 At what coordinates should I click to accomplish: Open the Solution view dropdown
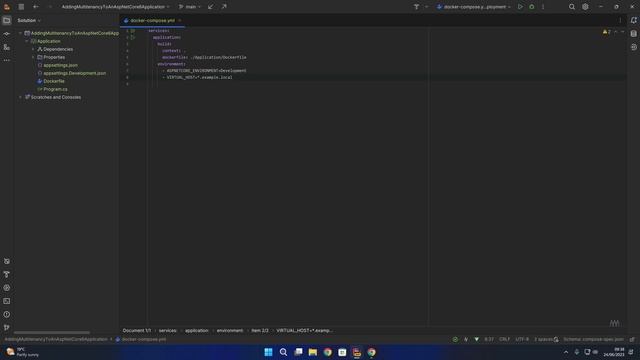point(29,20)
